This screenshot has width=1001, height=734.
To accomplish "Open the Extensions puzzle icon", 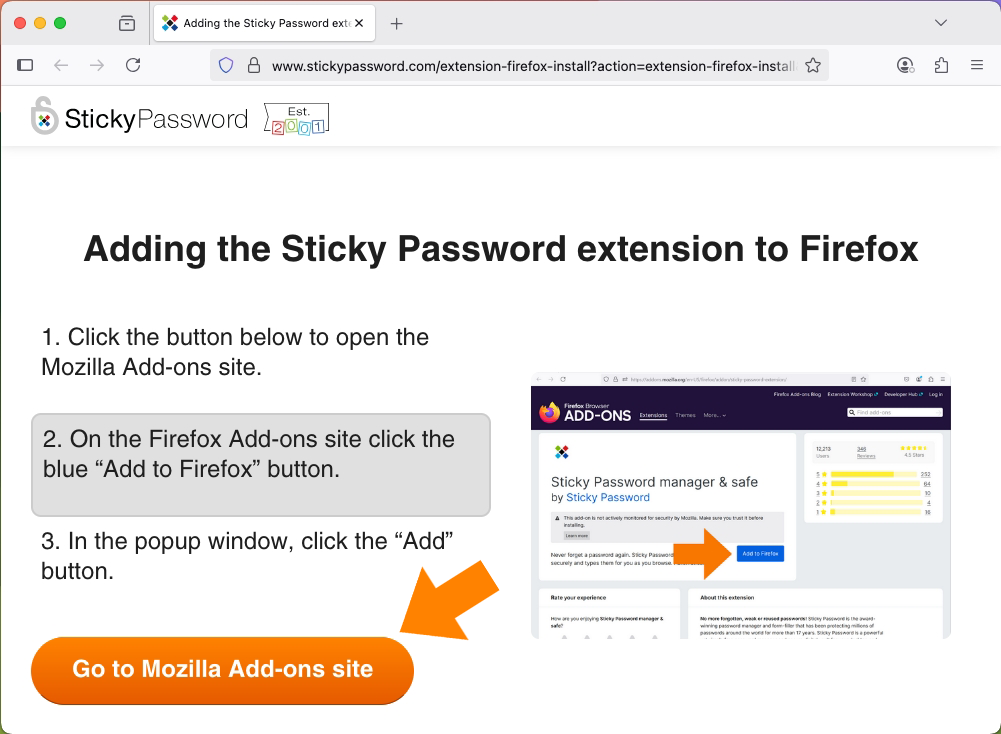I will [941, 65].
